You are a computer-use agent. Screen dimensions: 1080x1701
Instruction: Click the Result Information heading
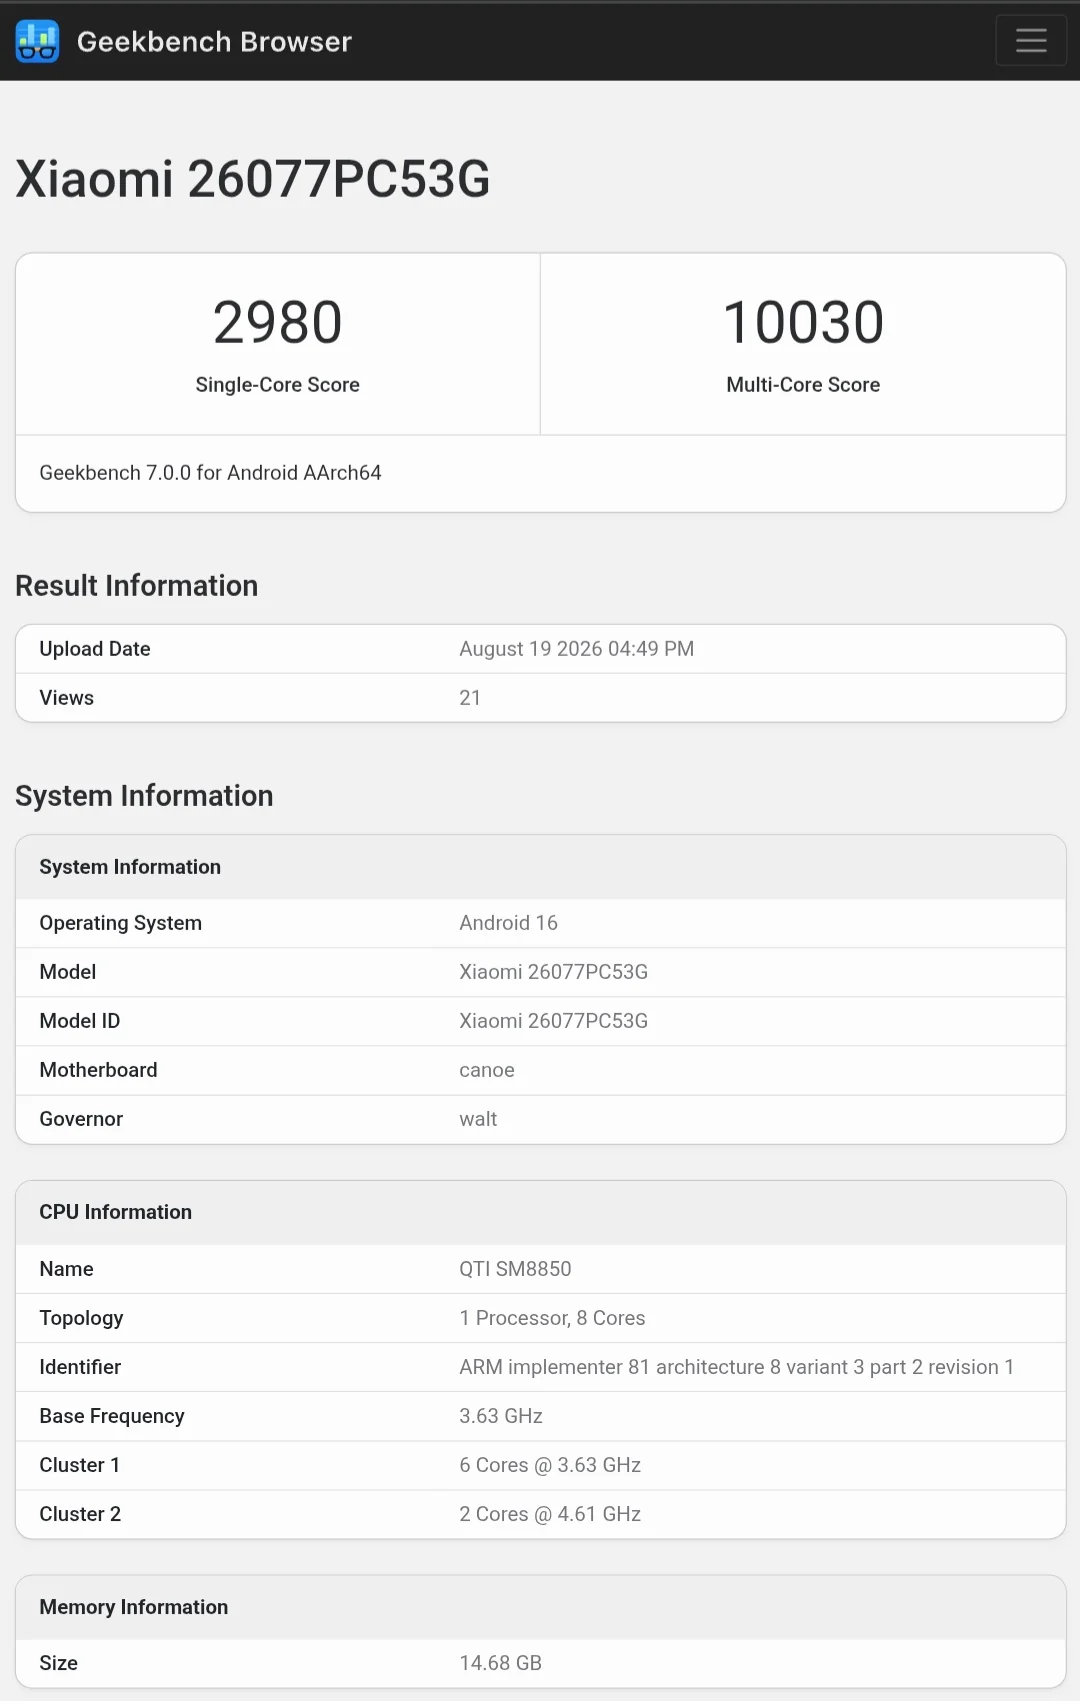(137, 586)
